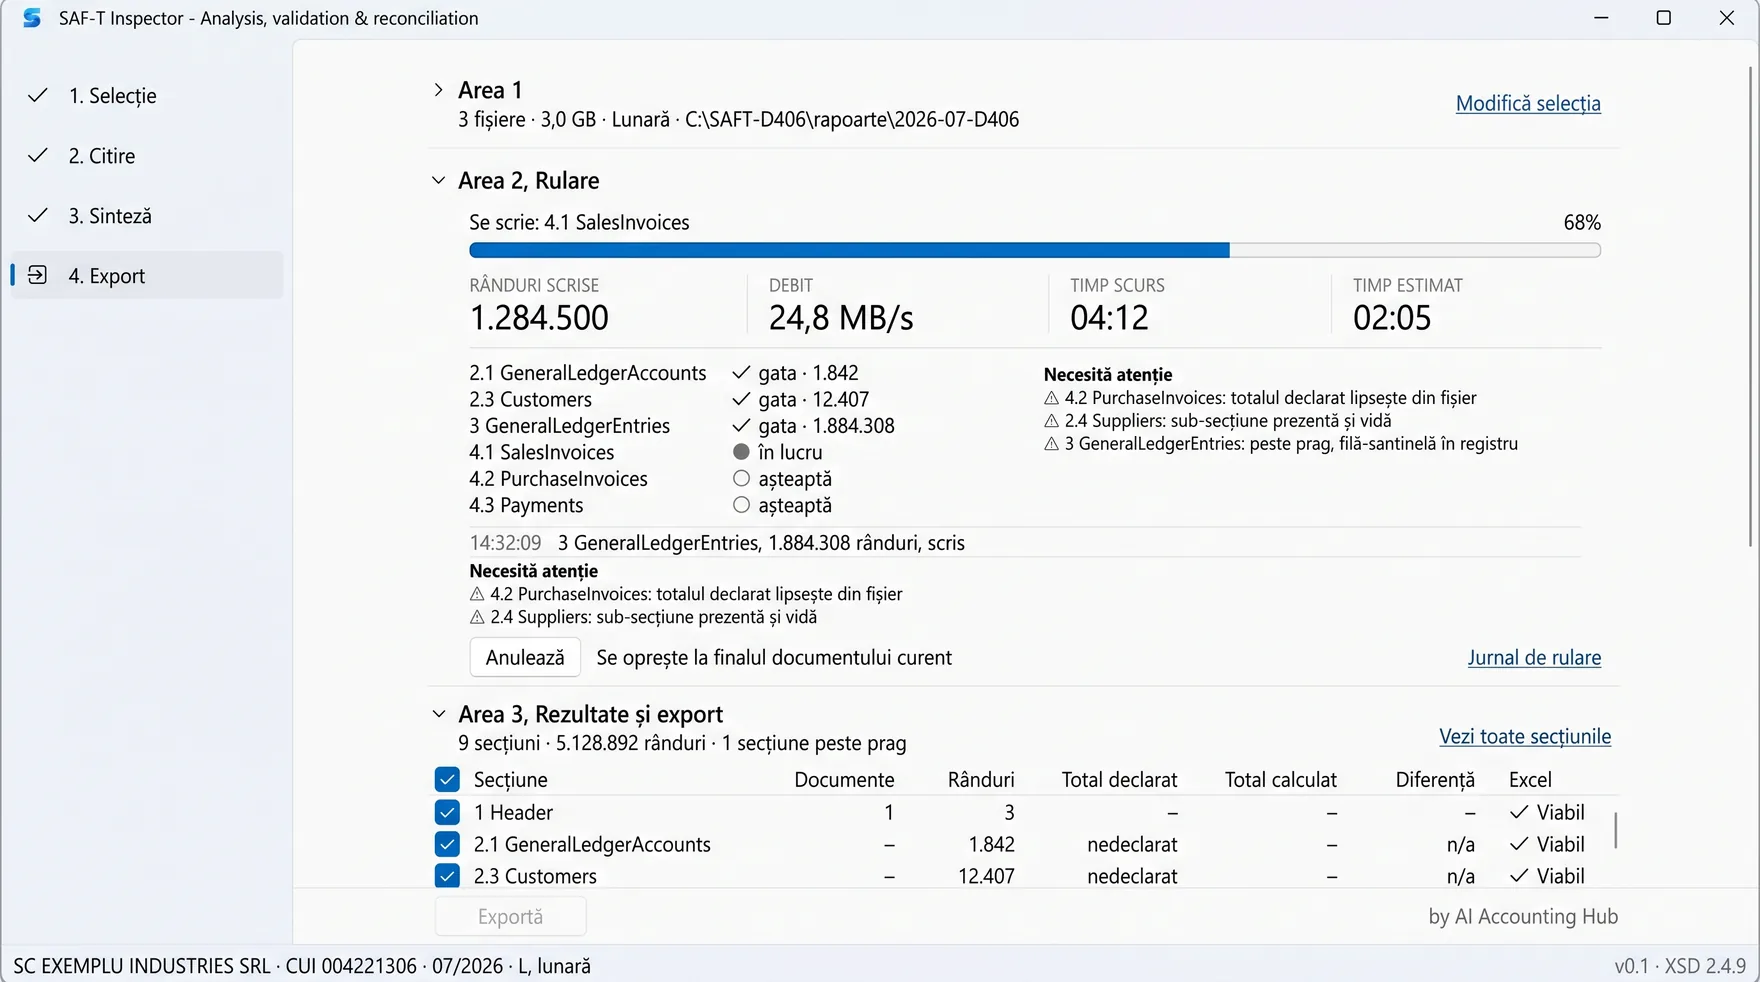
Task: Toggle the select-all Secțiune header checkbox
Action: click(447, 779)
